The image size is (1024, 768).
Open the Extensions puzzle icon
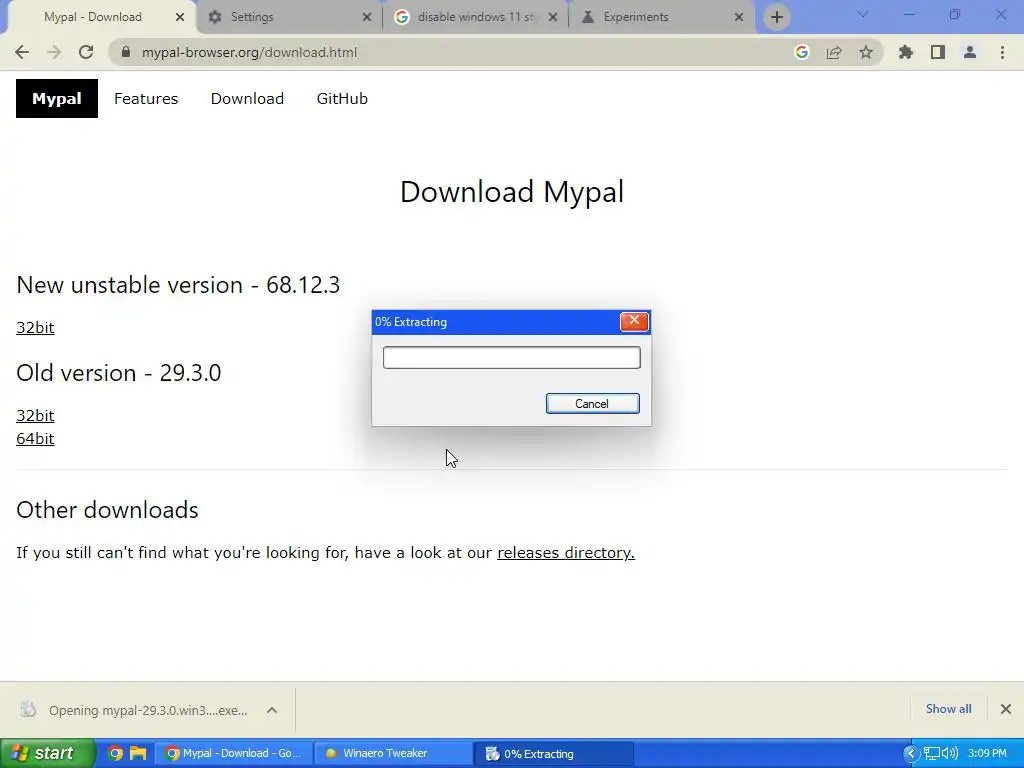(905, 52)
